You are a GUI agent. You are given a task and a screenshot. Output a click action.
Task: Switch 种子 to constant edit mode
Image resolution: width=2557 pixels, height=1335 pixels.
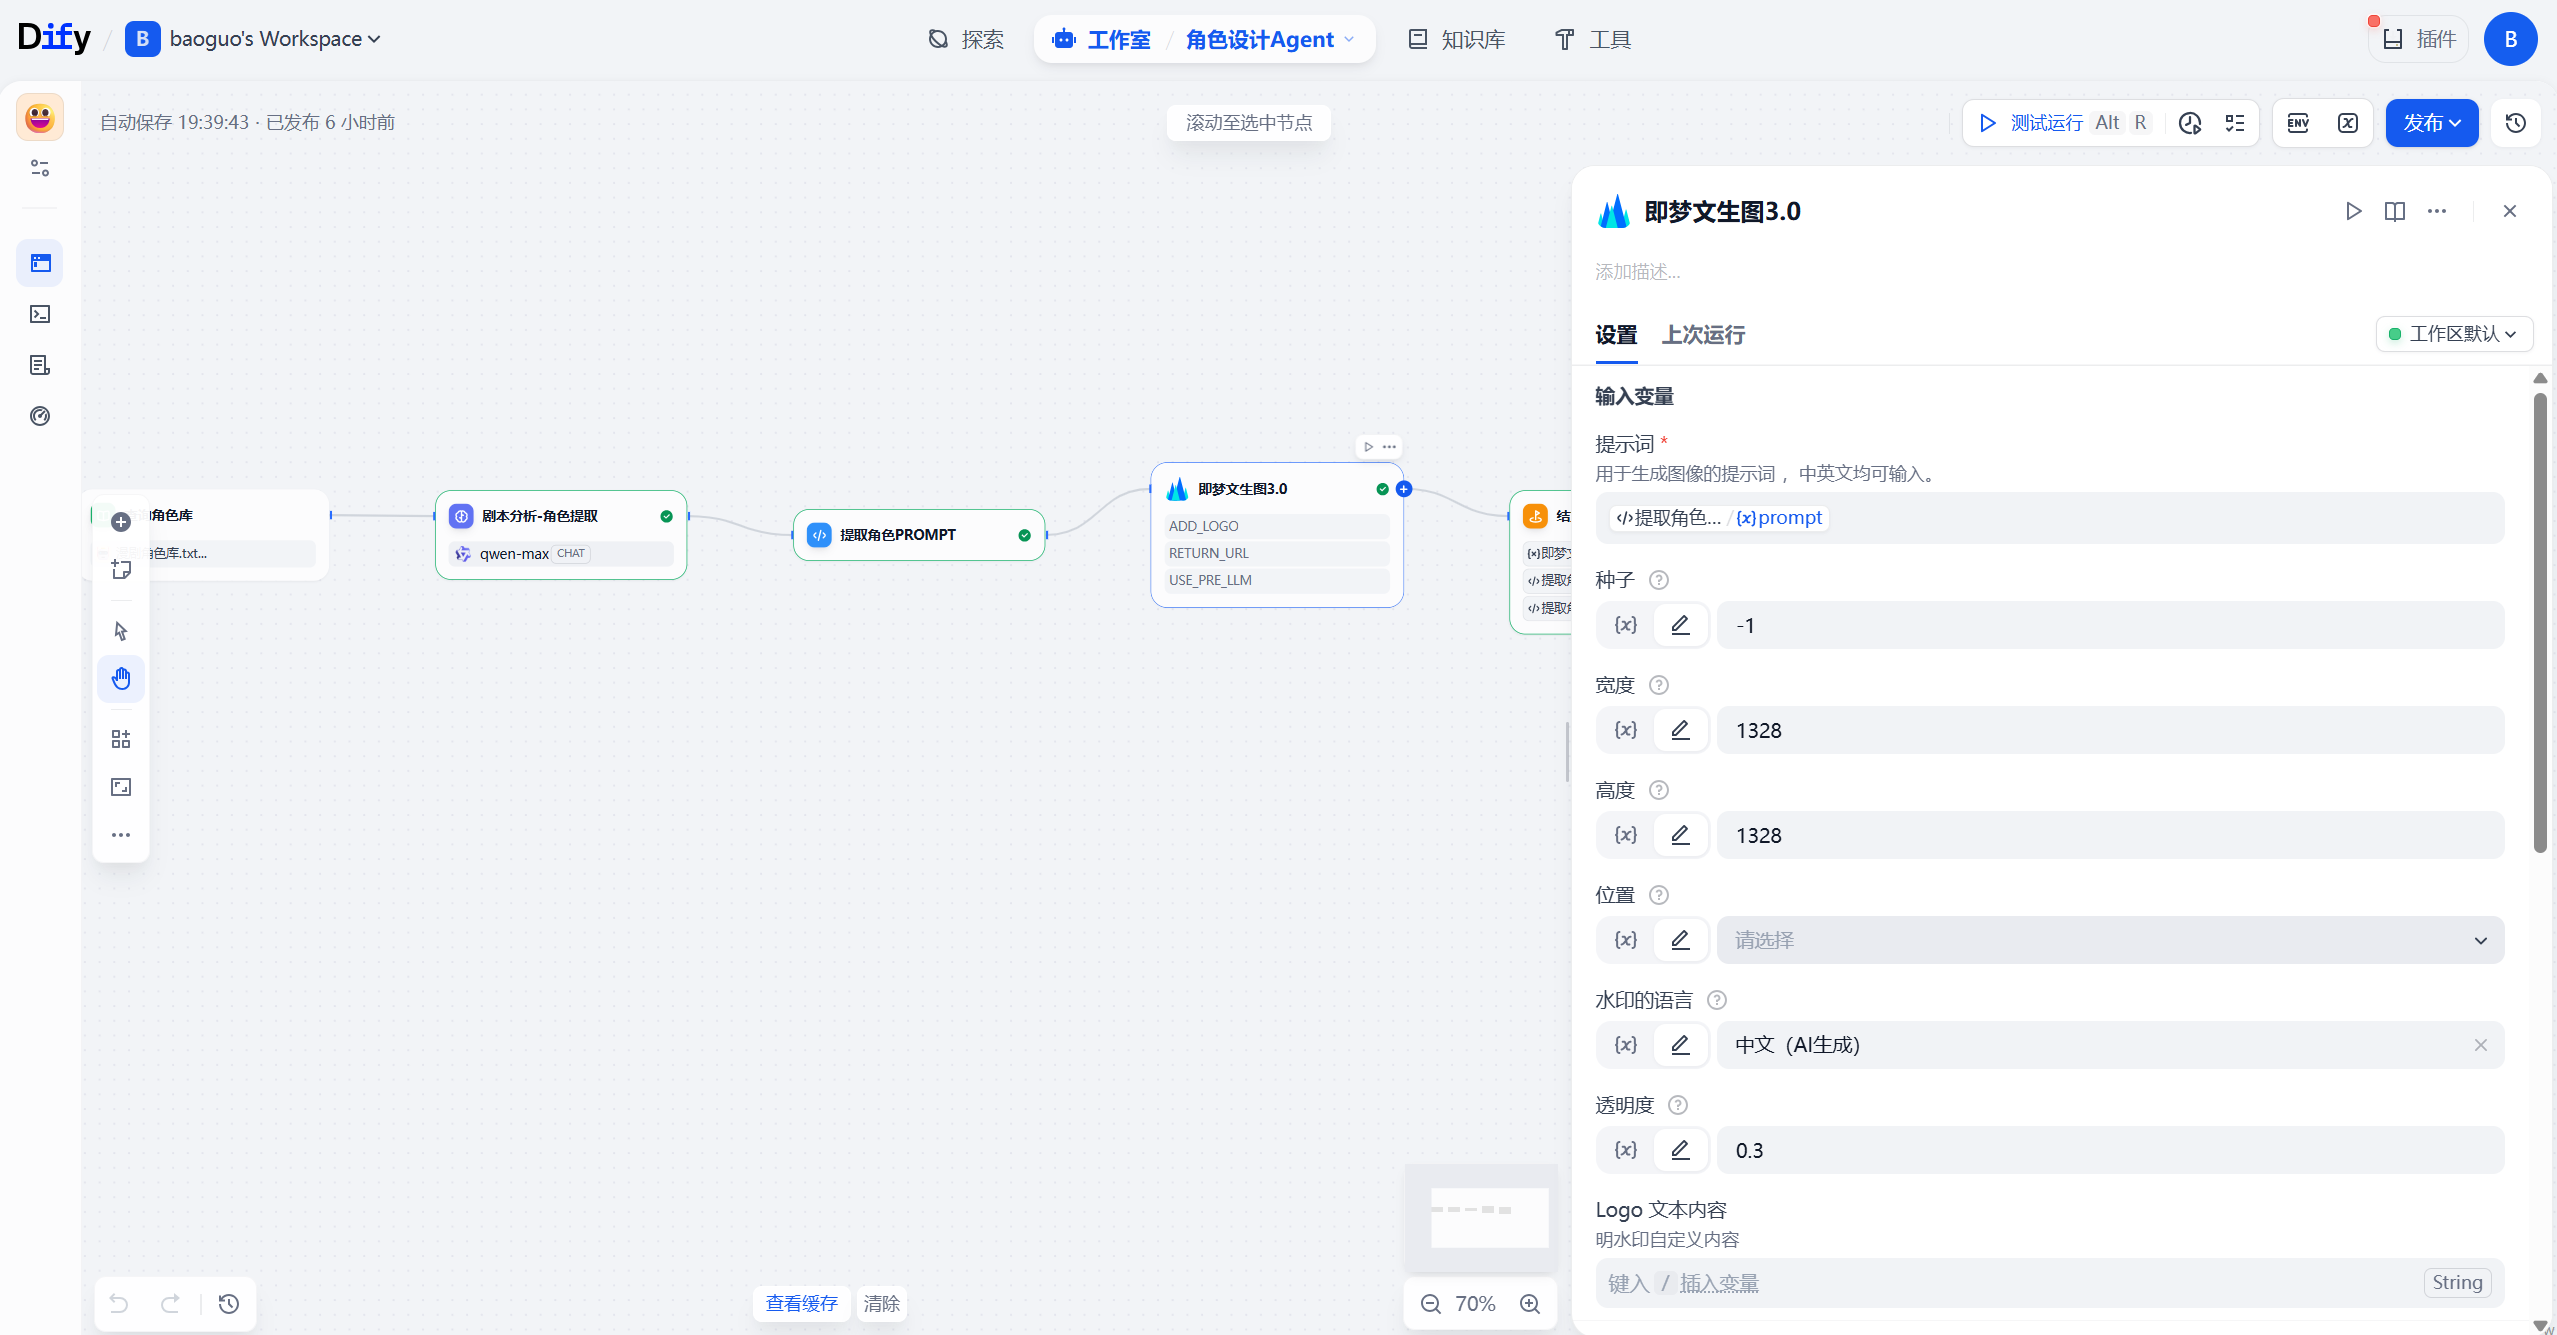click(1681, 625)
